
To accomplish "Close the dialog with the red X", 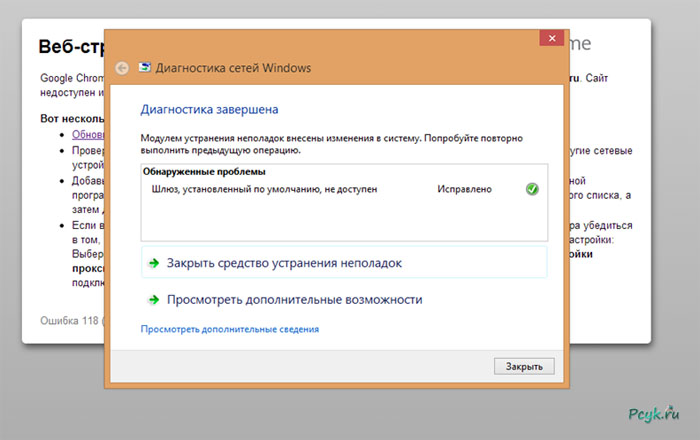I will [552, 38].
